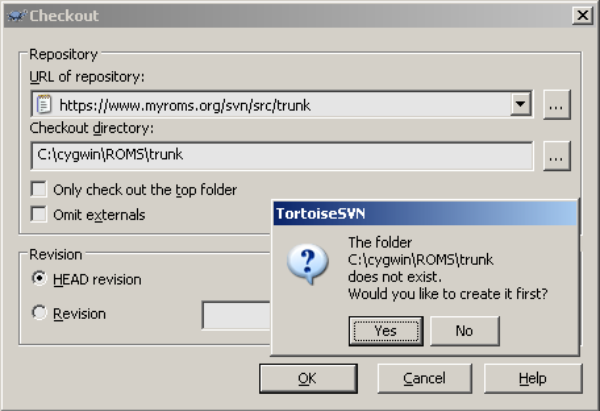Click the revision number input field
The height and width of the screenshot is (411, 600).
pyautogui.click(x=236, y=315)
